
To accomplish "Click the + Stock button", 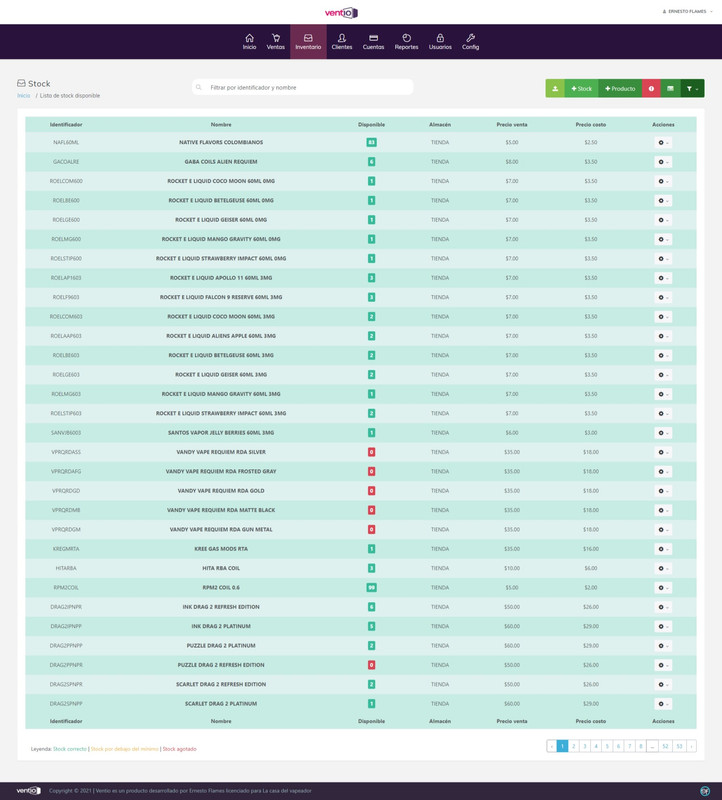I will 581,88.
